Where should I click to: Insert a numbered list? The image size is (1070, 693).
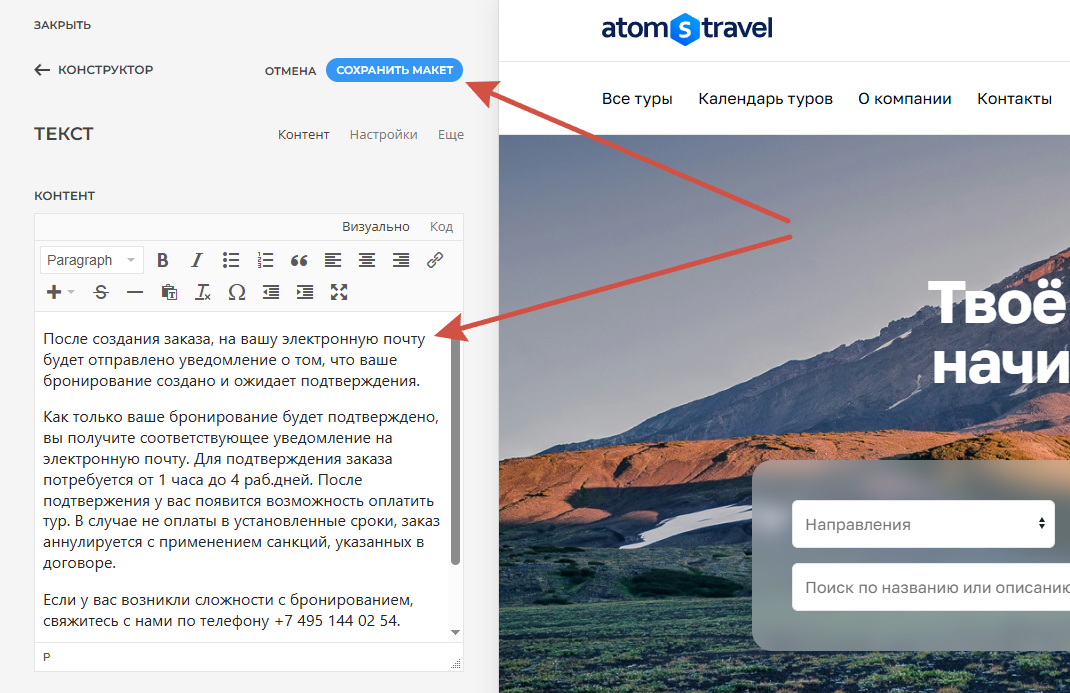tap(265, 261)
